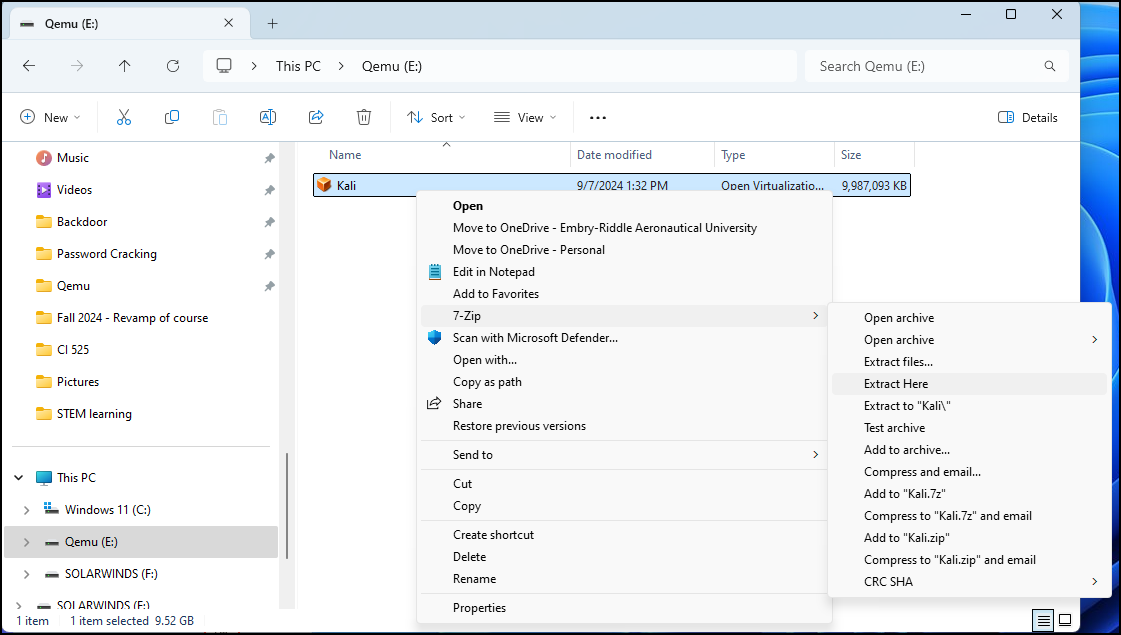This screenshot has width=1121, height=635.
Task: Switch to large thumbnails view in the status bar
Action: tap(1065, 620)
